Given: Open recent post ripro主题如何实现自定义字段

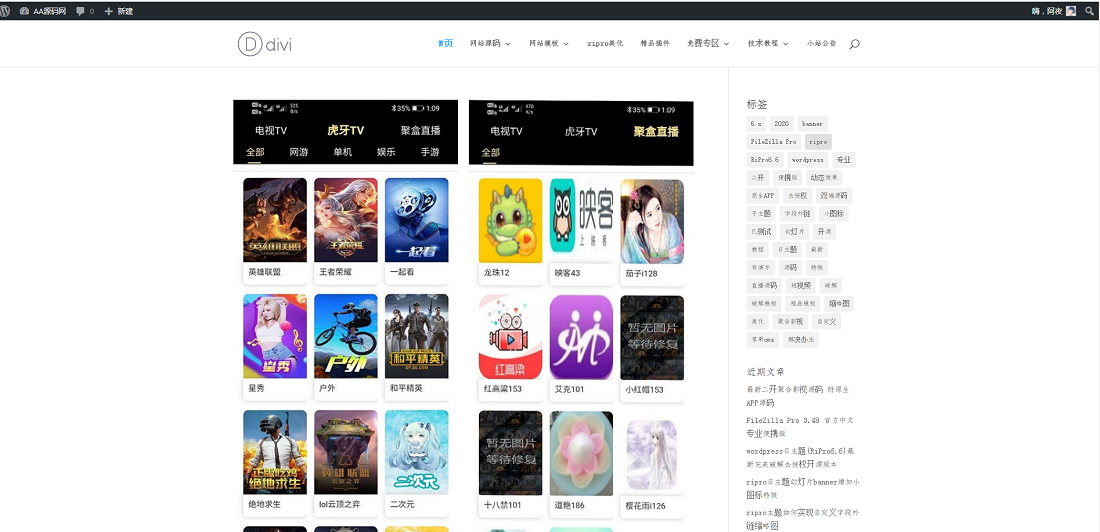Looking at the screenshot, I should click(x=803, y=519).
